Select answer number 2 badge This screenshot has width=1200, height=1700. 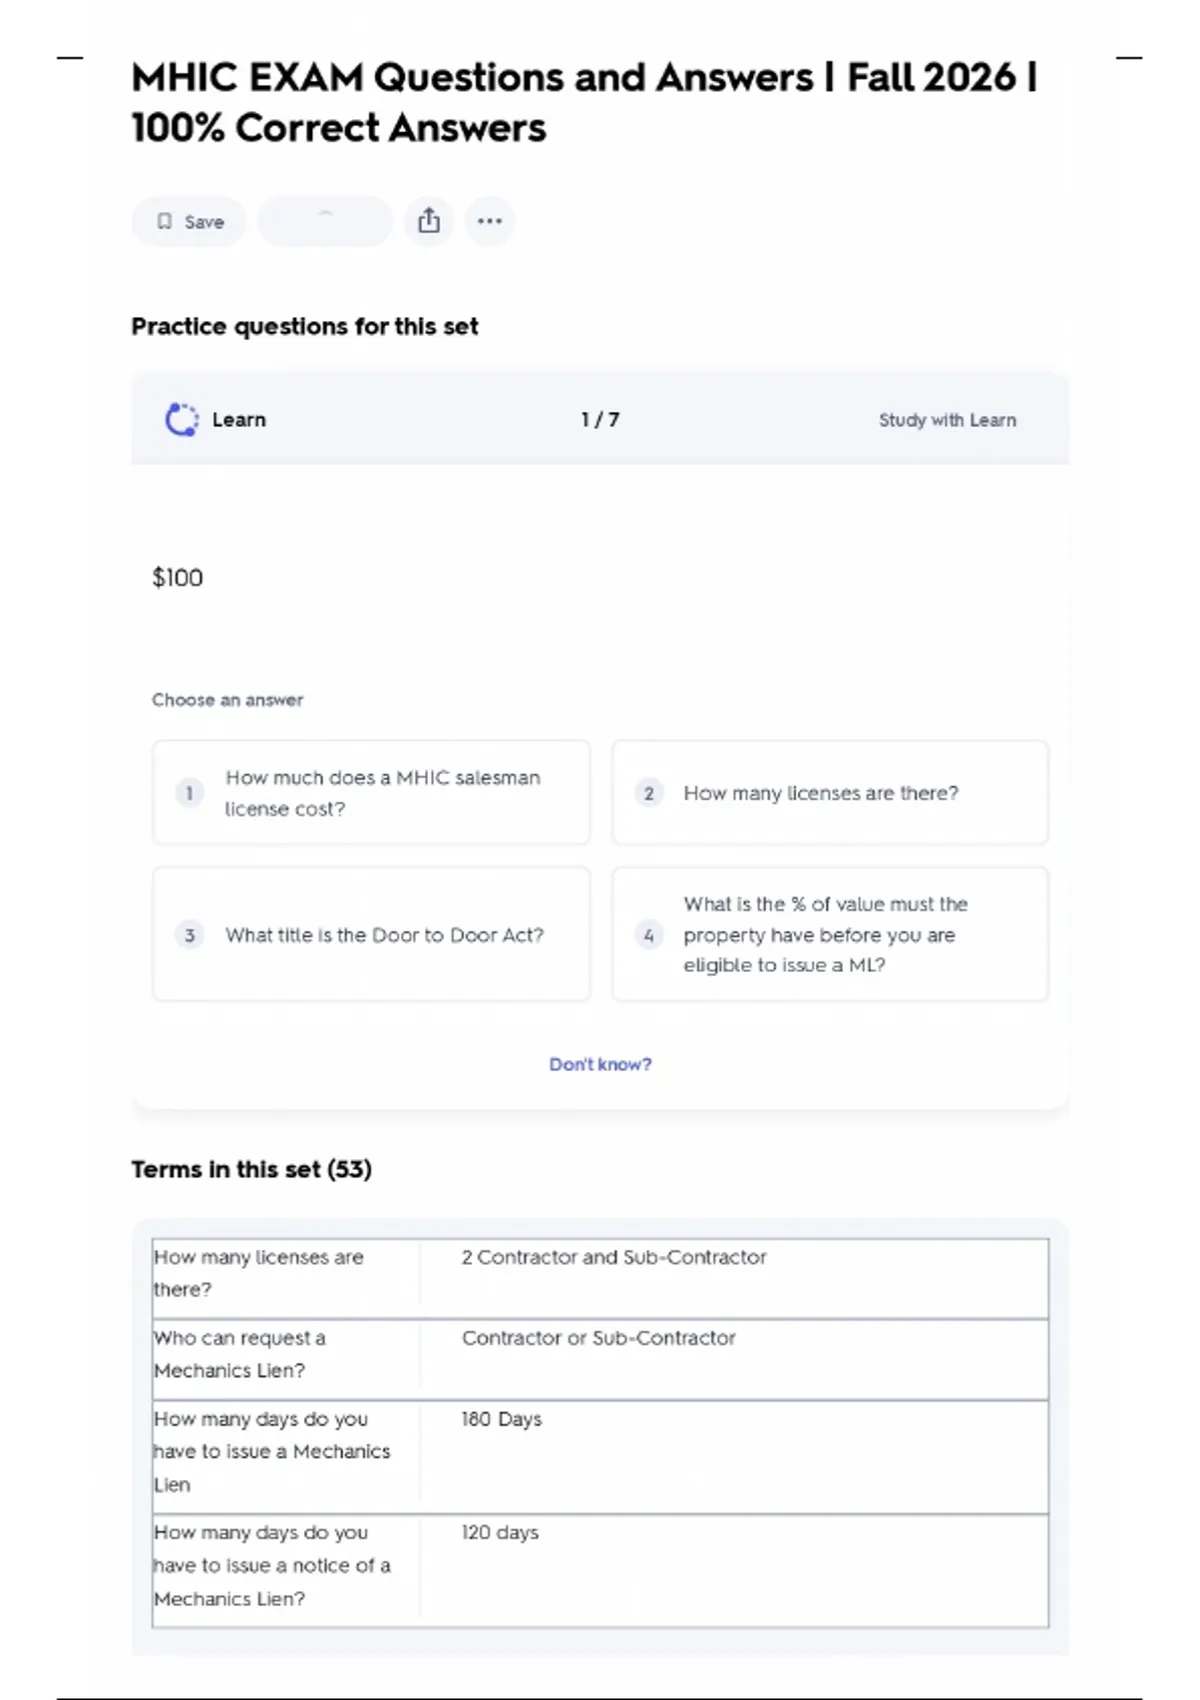tap(649, 793)
